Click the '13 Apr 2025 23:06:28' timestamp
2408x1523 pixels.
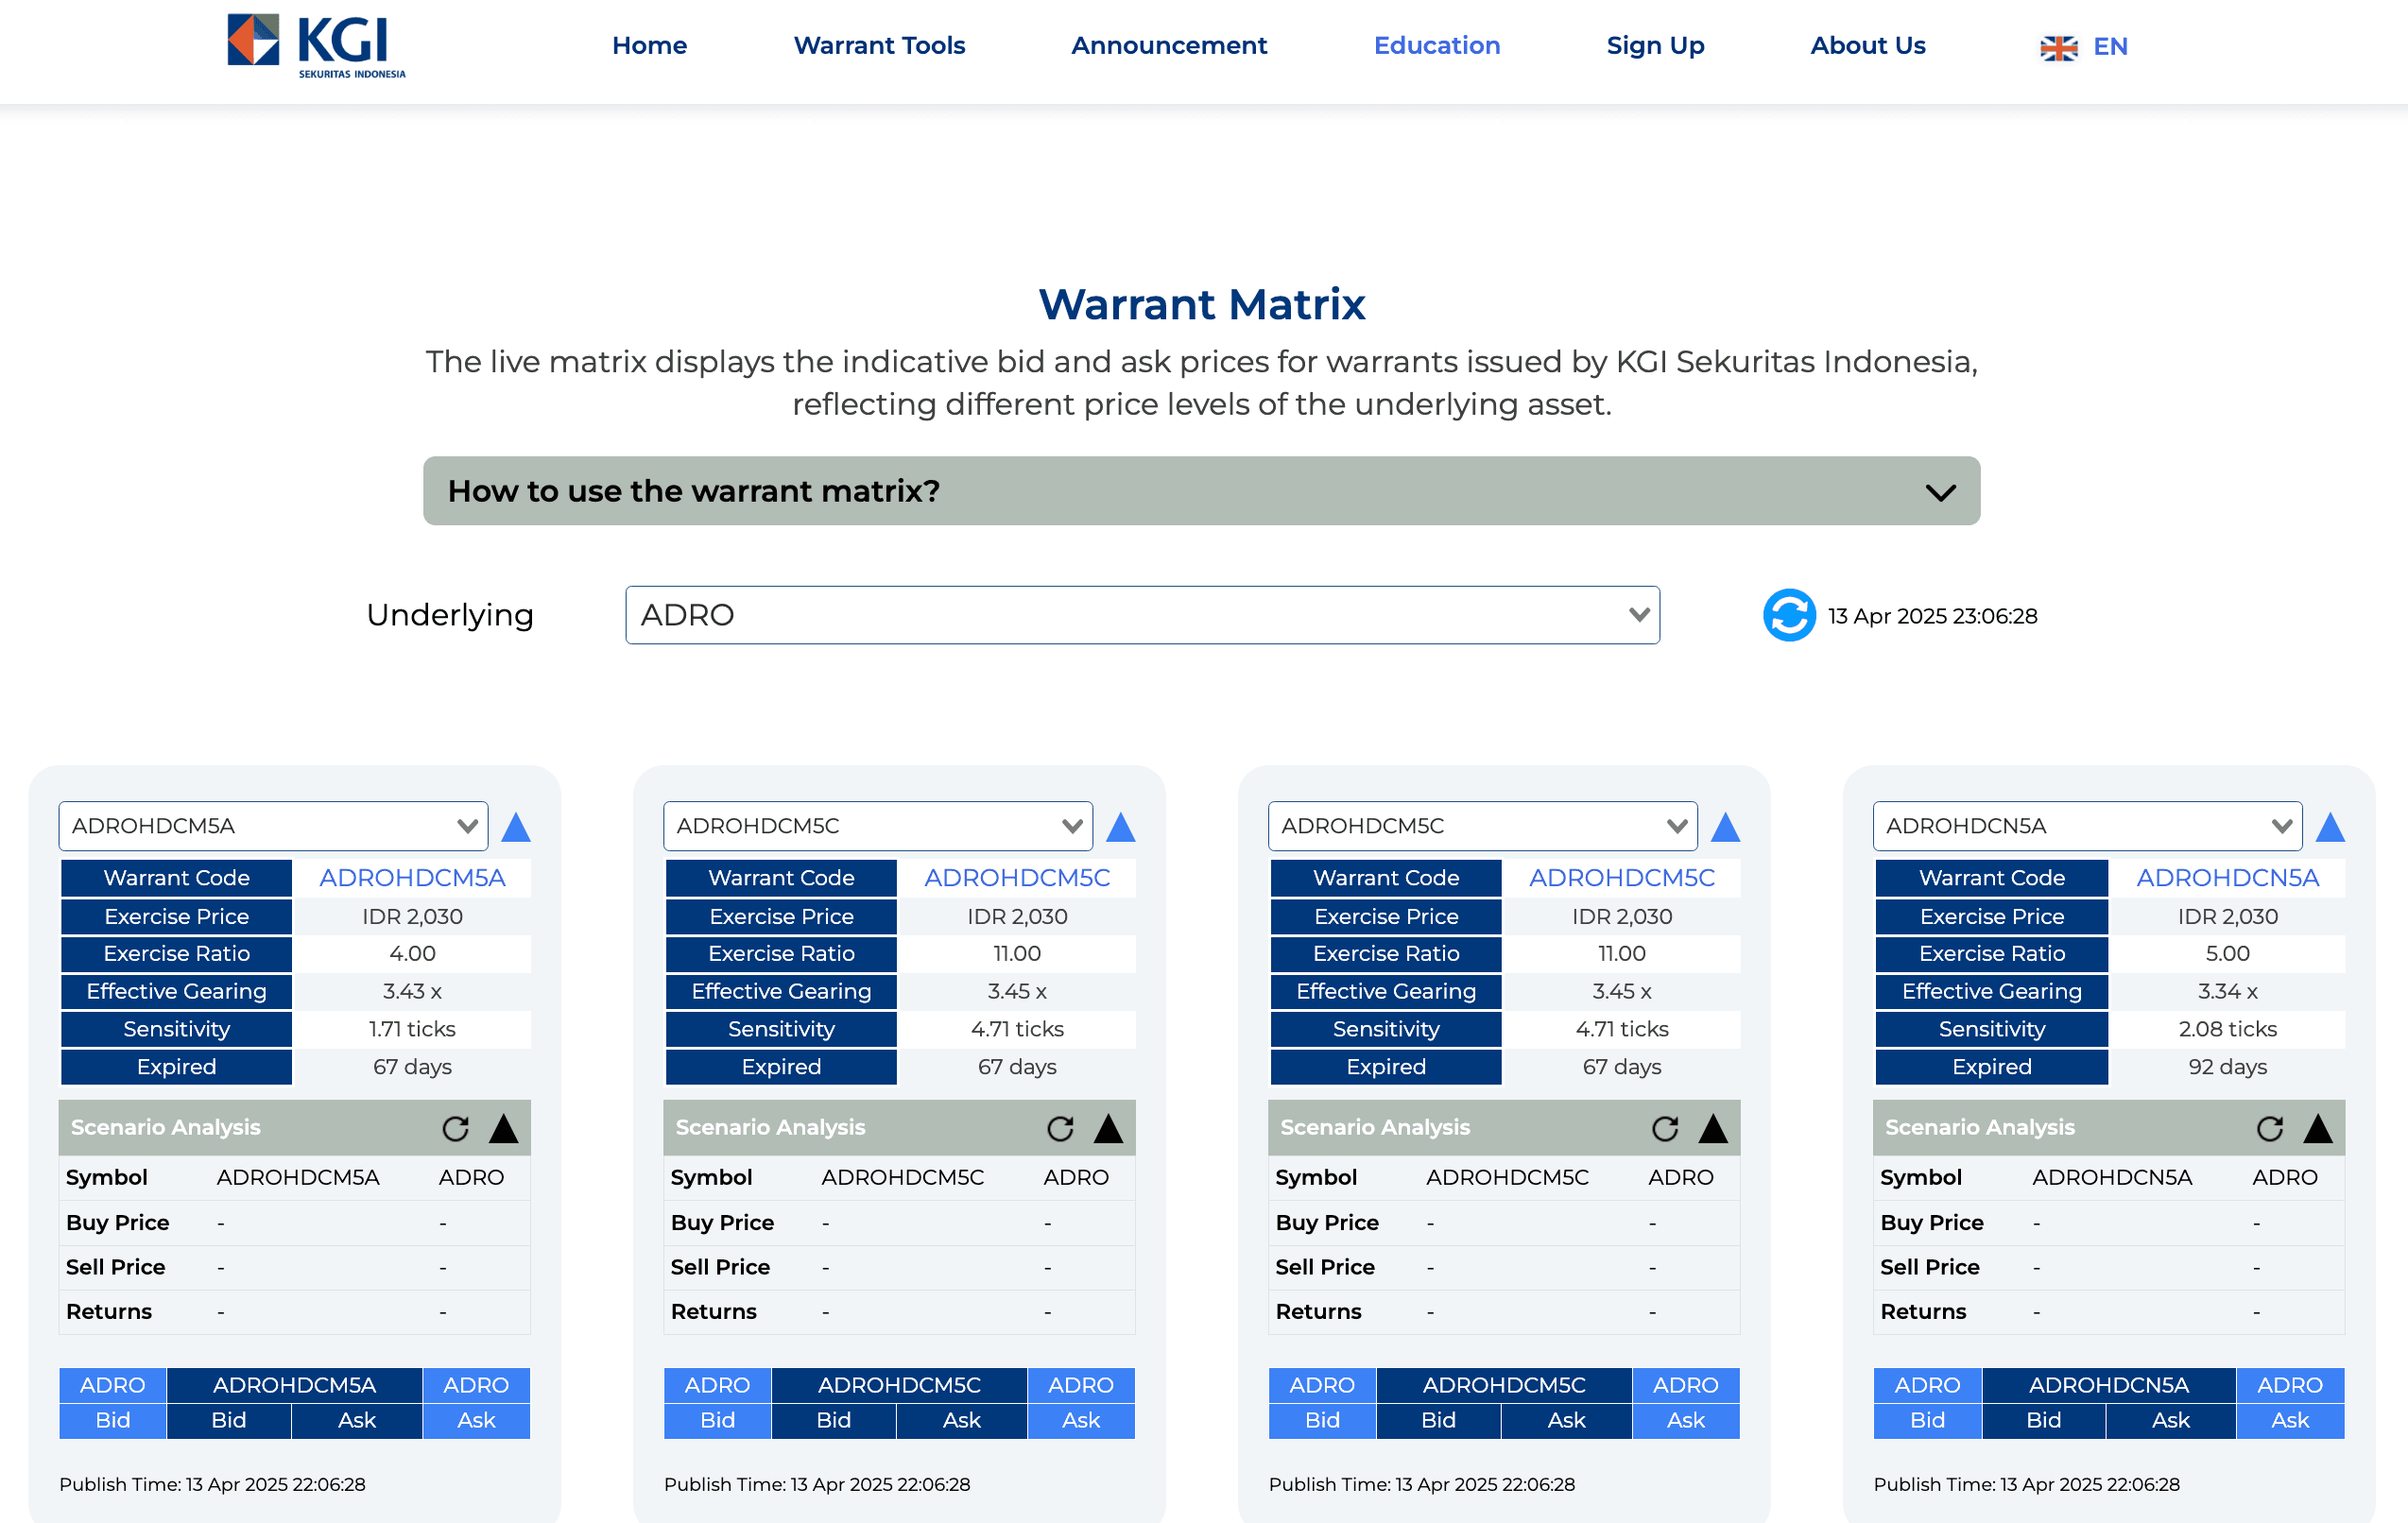point(1932,616)
